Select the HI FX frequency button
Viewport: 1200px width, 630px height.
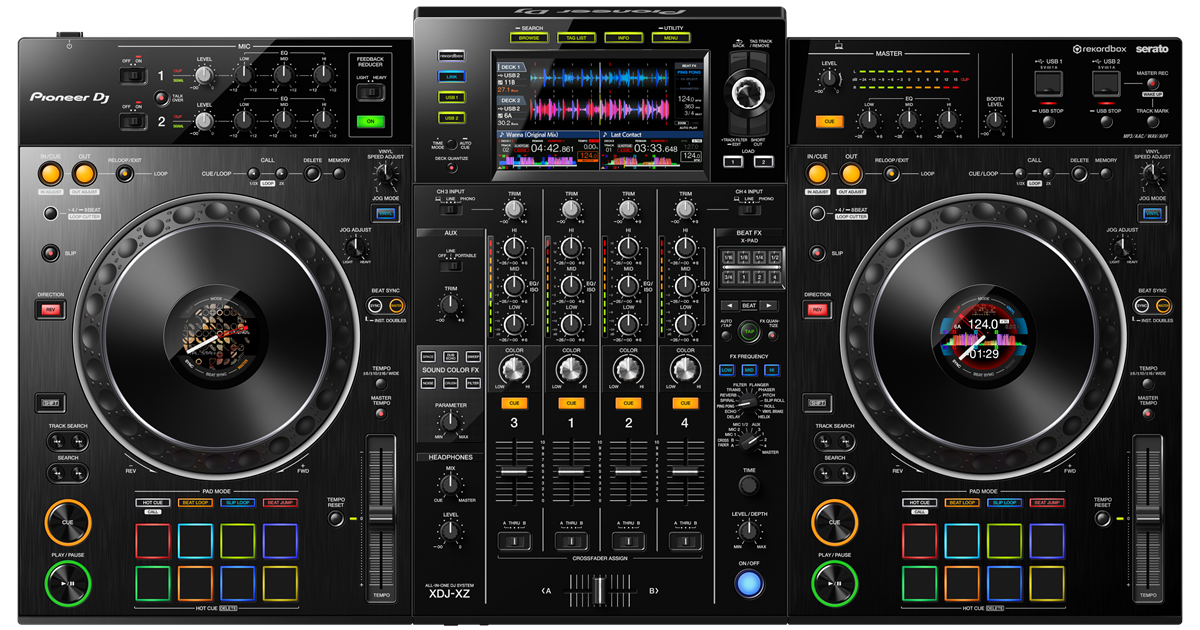coord(771,369)
